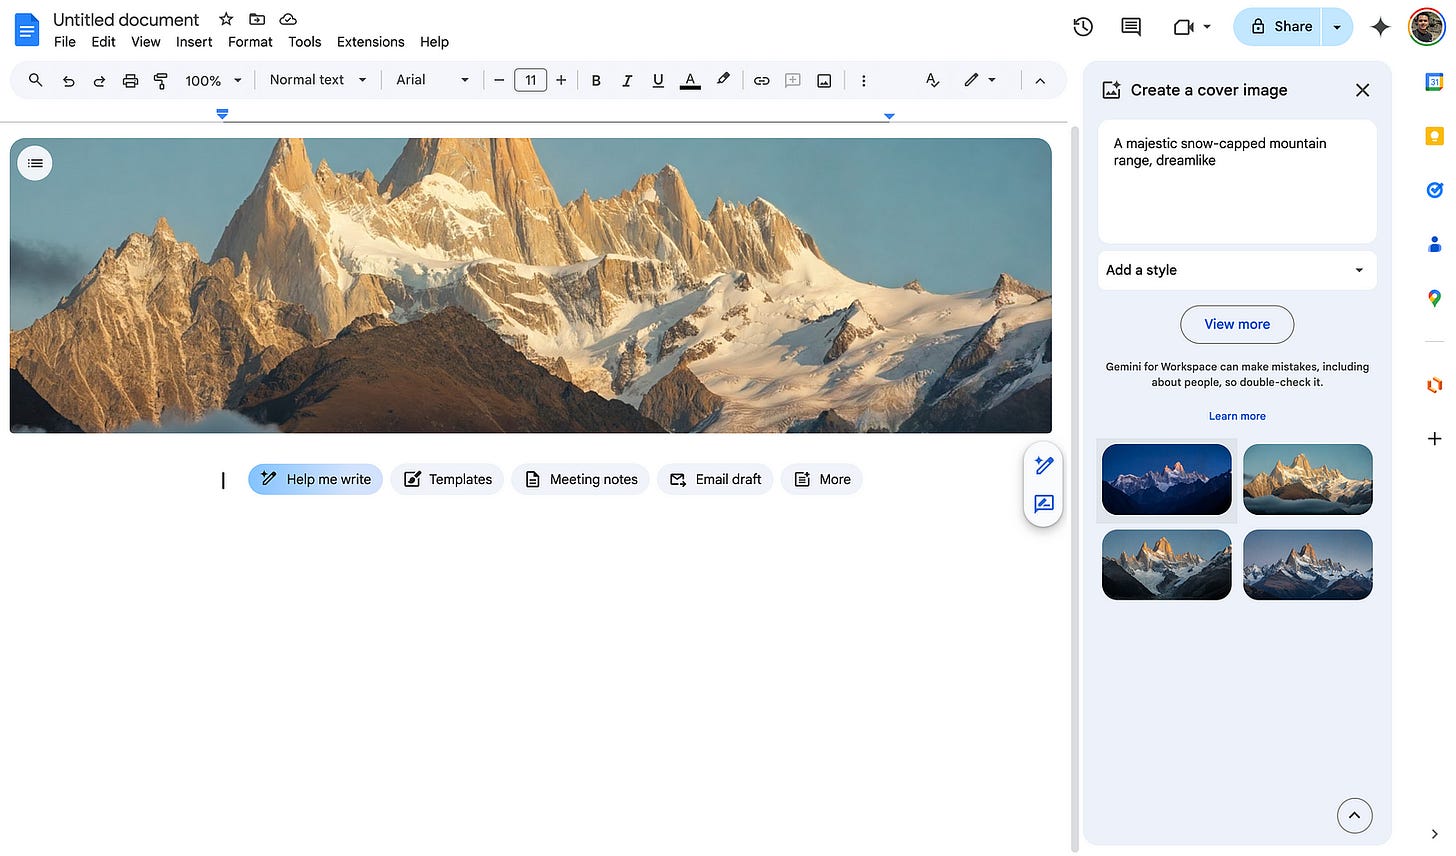
Task: Click the cover image prompt text box
Action: 1237,182
